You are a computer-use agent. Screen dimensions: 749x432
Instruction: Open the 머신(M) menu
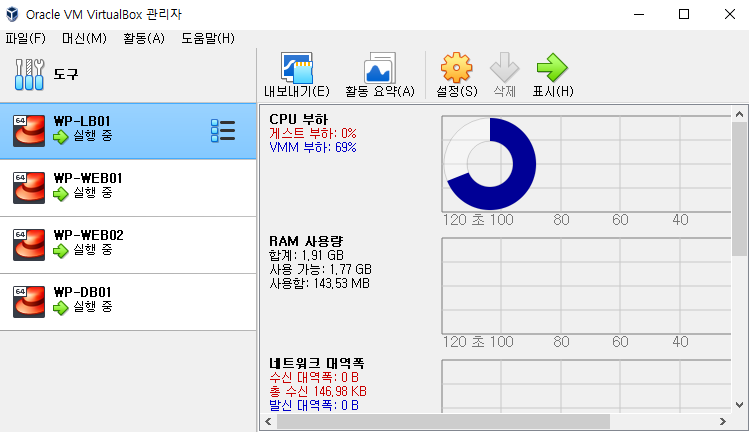(84, 38)
